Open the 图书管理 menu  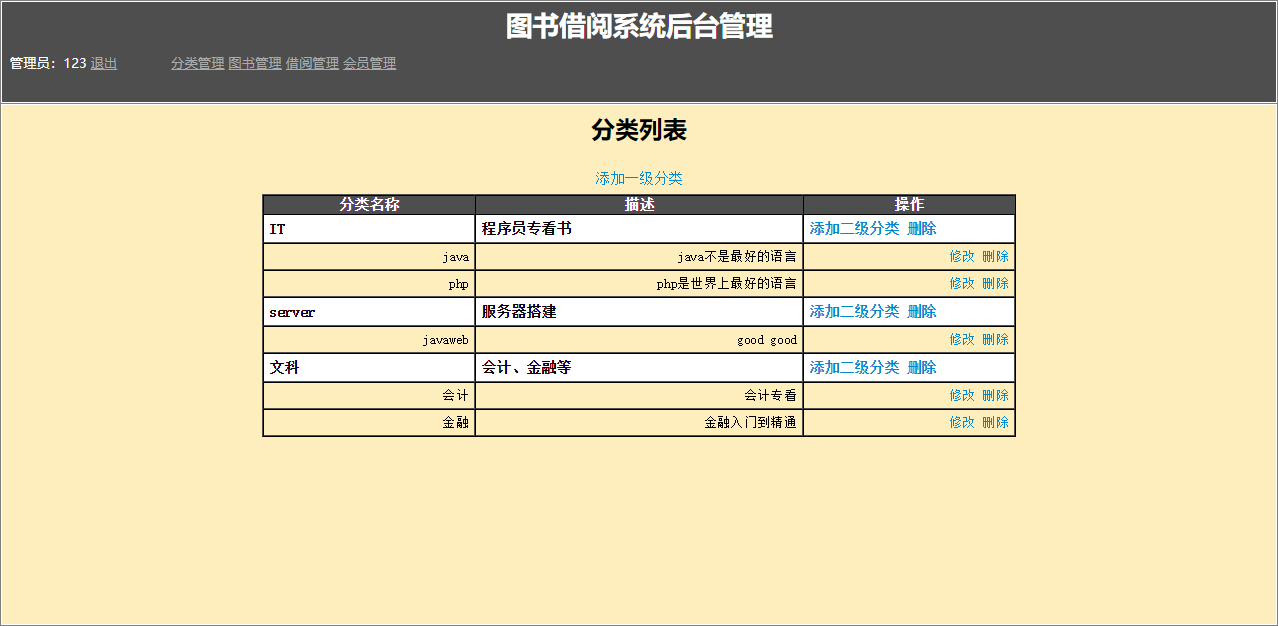255,63
